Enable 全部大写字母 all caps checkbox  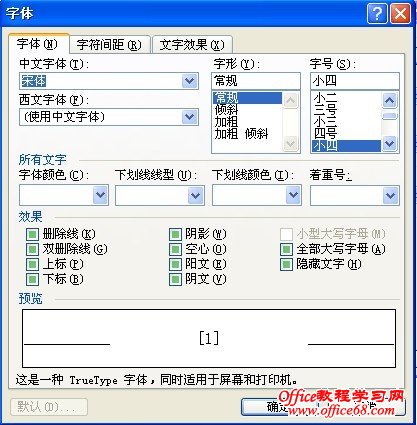tap(286, 249)
